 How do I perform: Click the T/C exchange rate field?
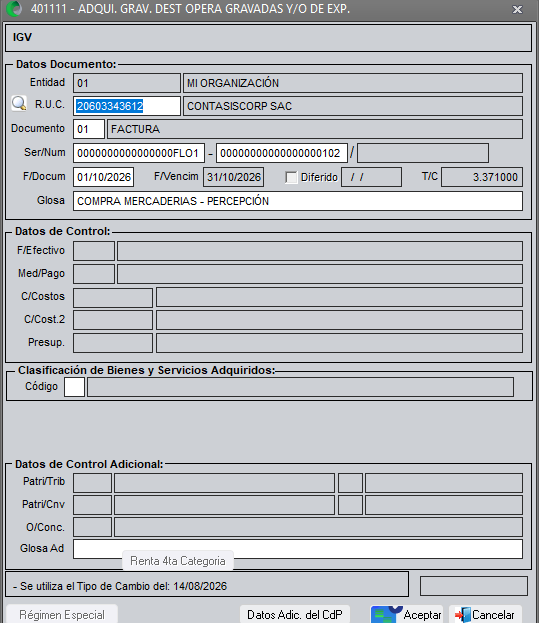coord(482,177)
